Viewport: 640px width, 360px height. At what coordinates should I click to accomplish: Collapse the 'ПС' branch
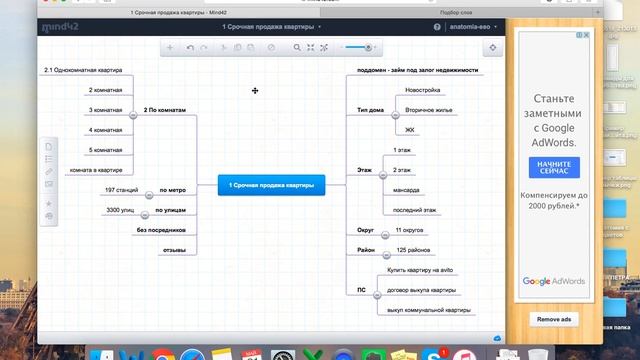pyautogui.click(x=377, y=295)
